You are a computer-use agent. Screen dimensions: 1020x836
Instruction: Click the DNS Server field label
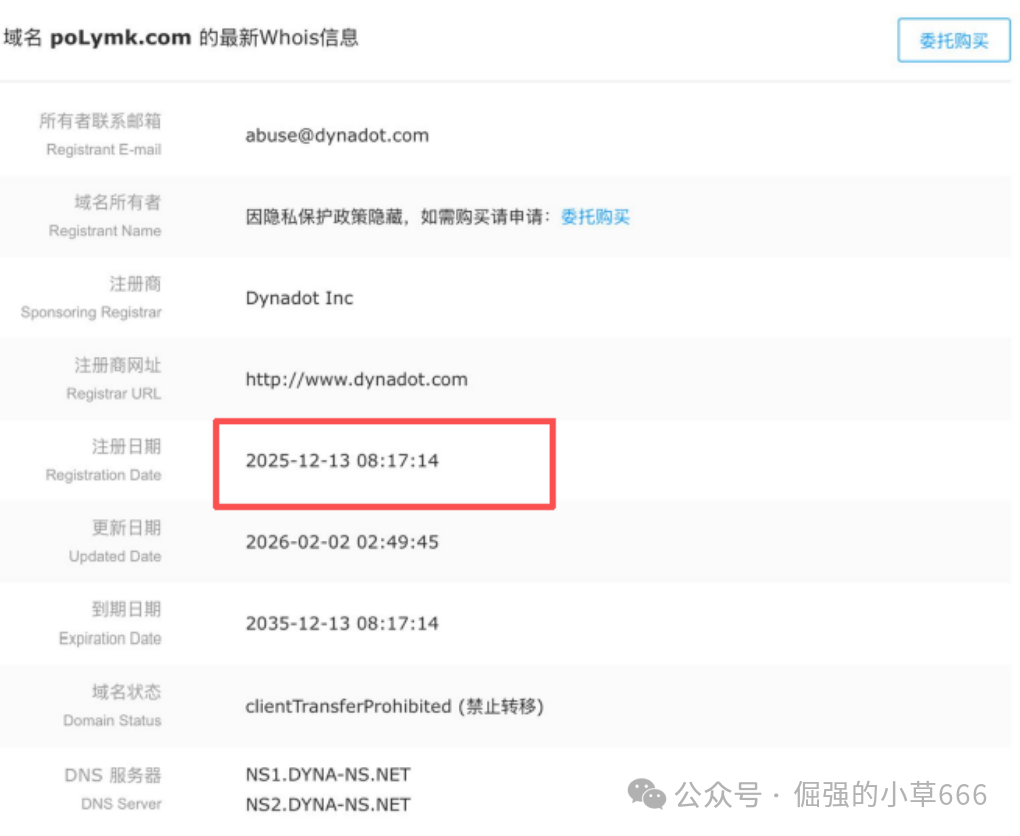tap(121, 804)
